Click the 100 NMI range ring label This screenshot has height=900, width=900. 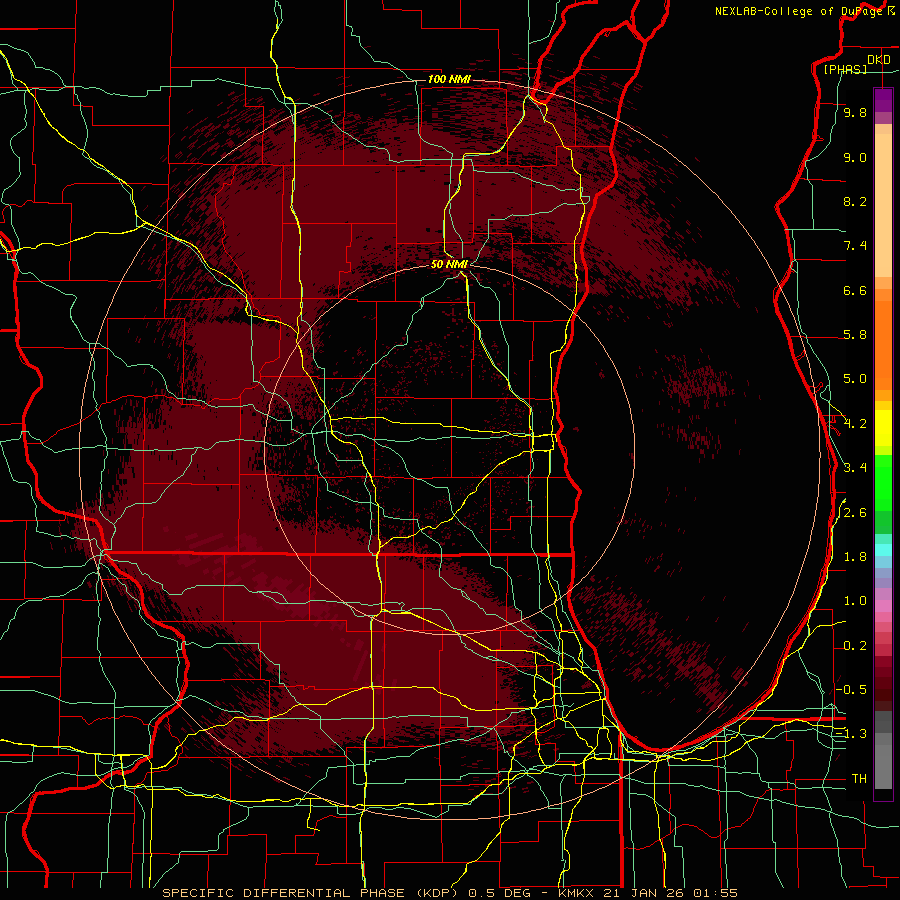[449, 79]
